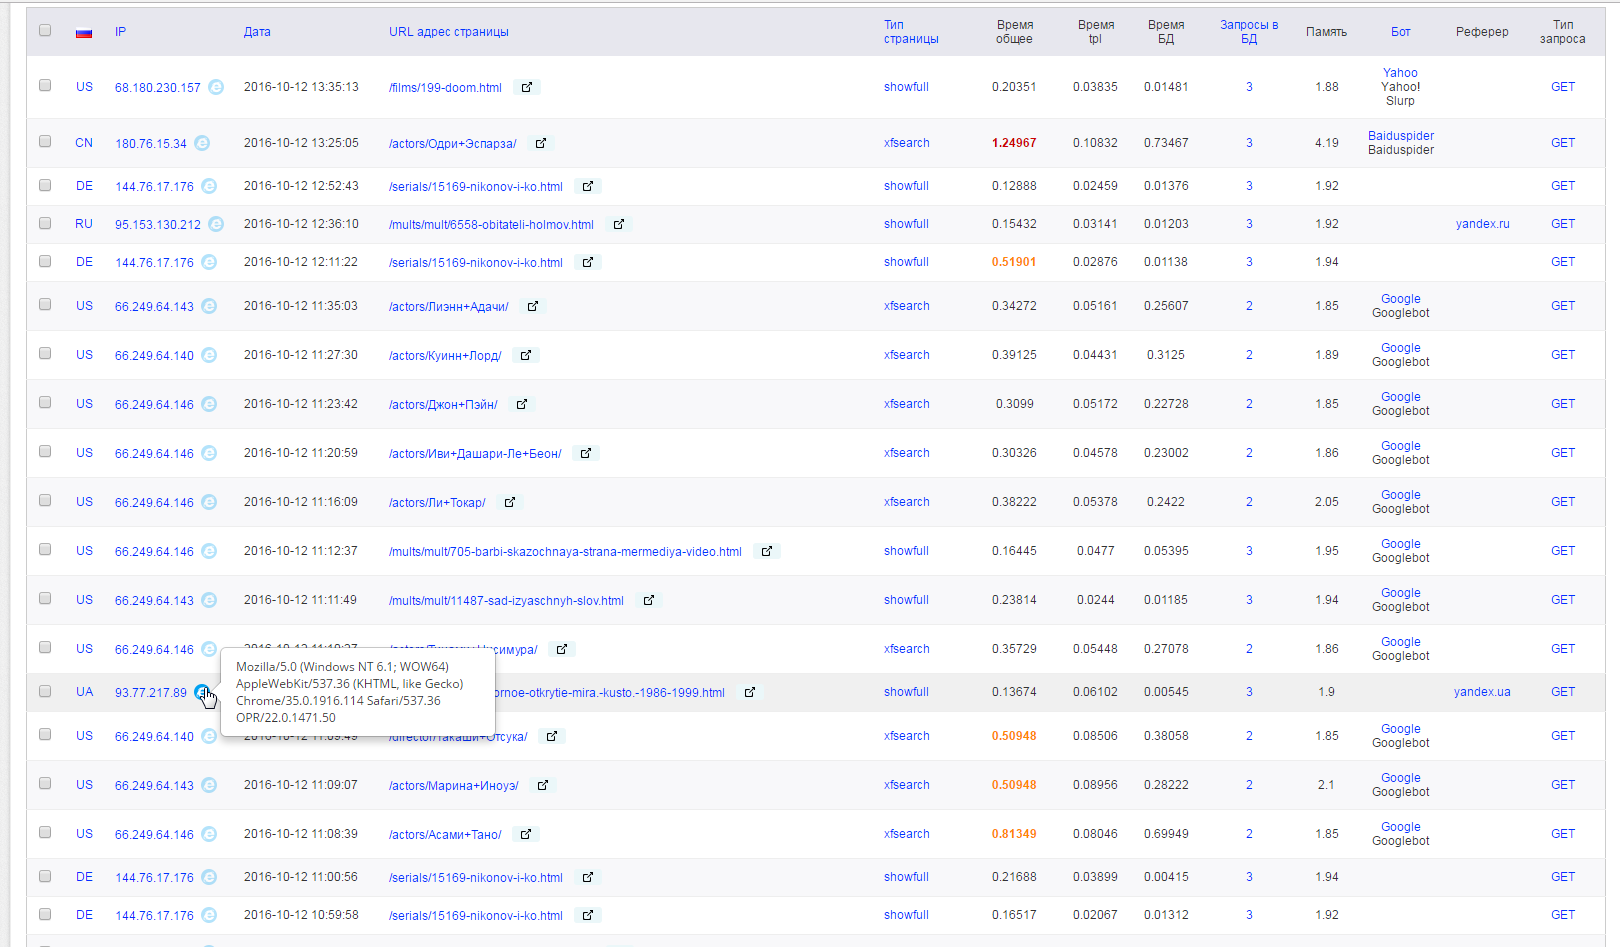
Task: Click Baiduspider bot link
Action: coord(1400,136)
